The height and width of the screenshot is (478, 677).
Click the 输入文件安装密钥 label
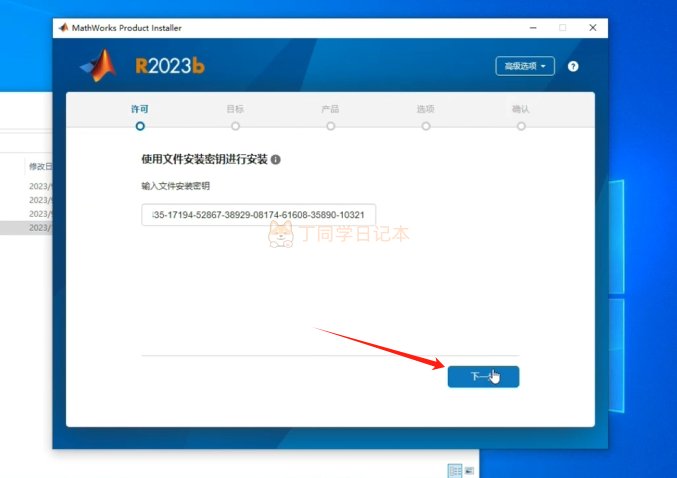point(176,186)
